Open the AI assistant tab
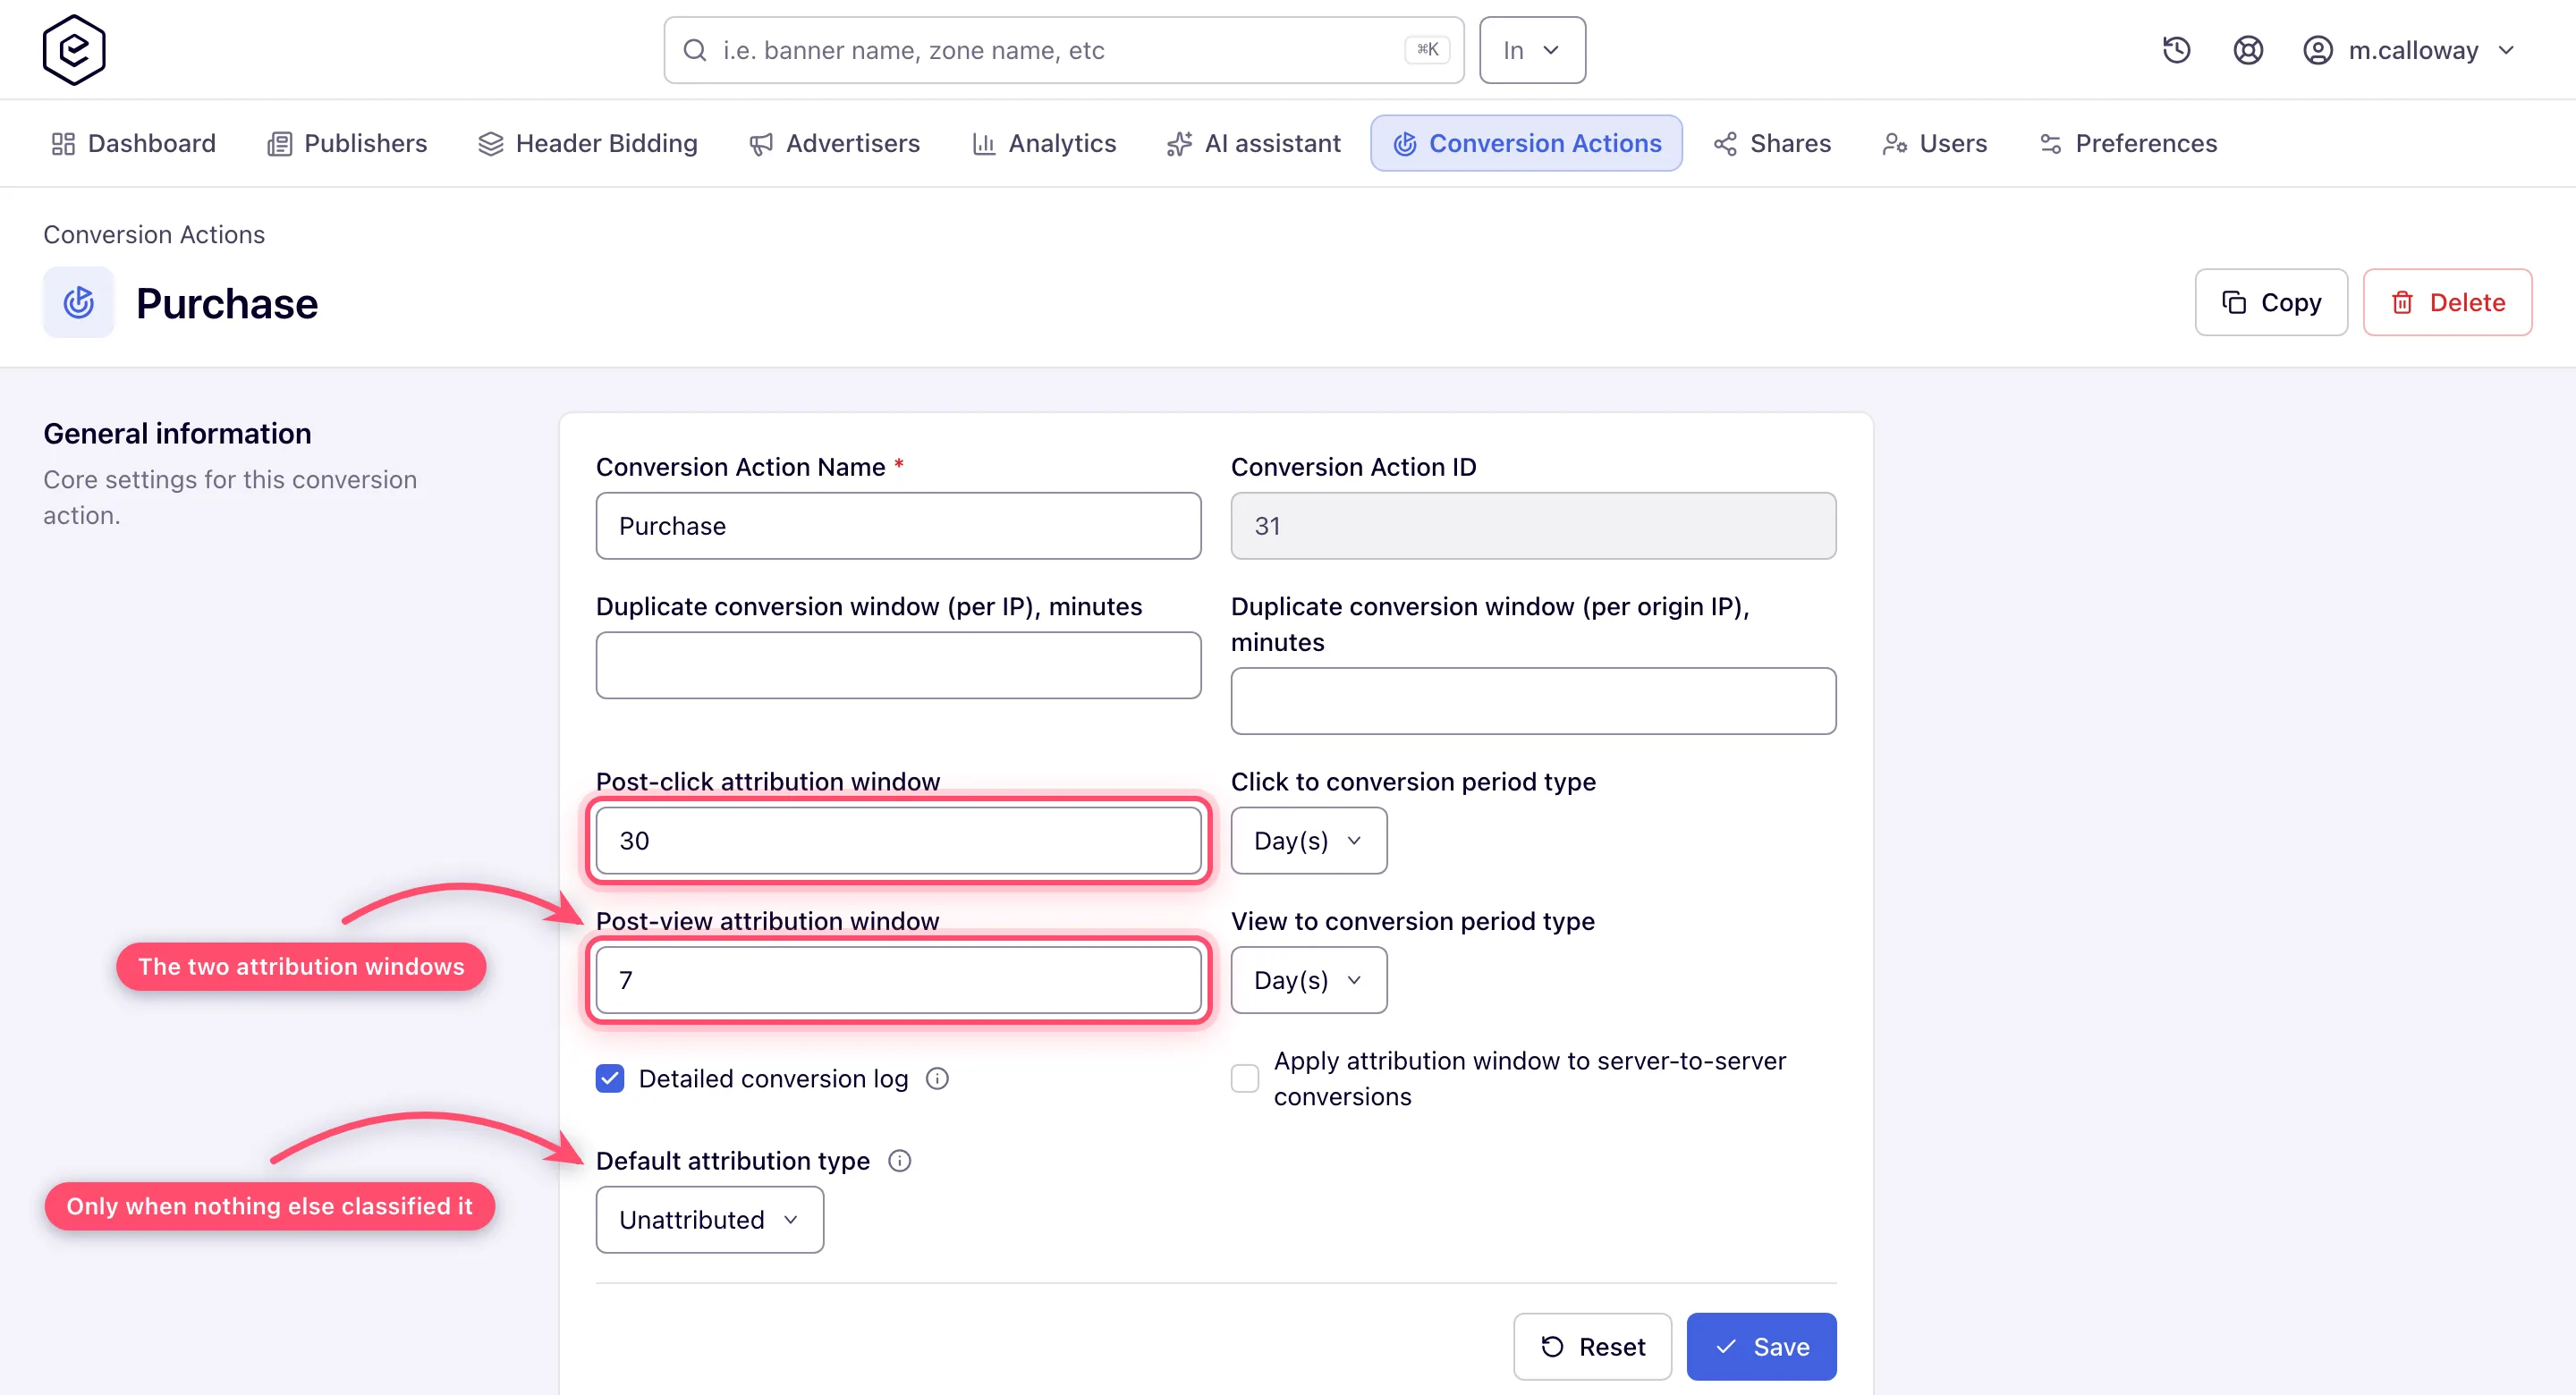This screenshot has height=1395, width=2576. [x=1254, y=143]
